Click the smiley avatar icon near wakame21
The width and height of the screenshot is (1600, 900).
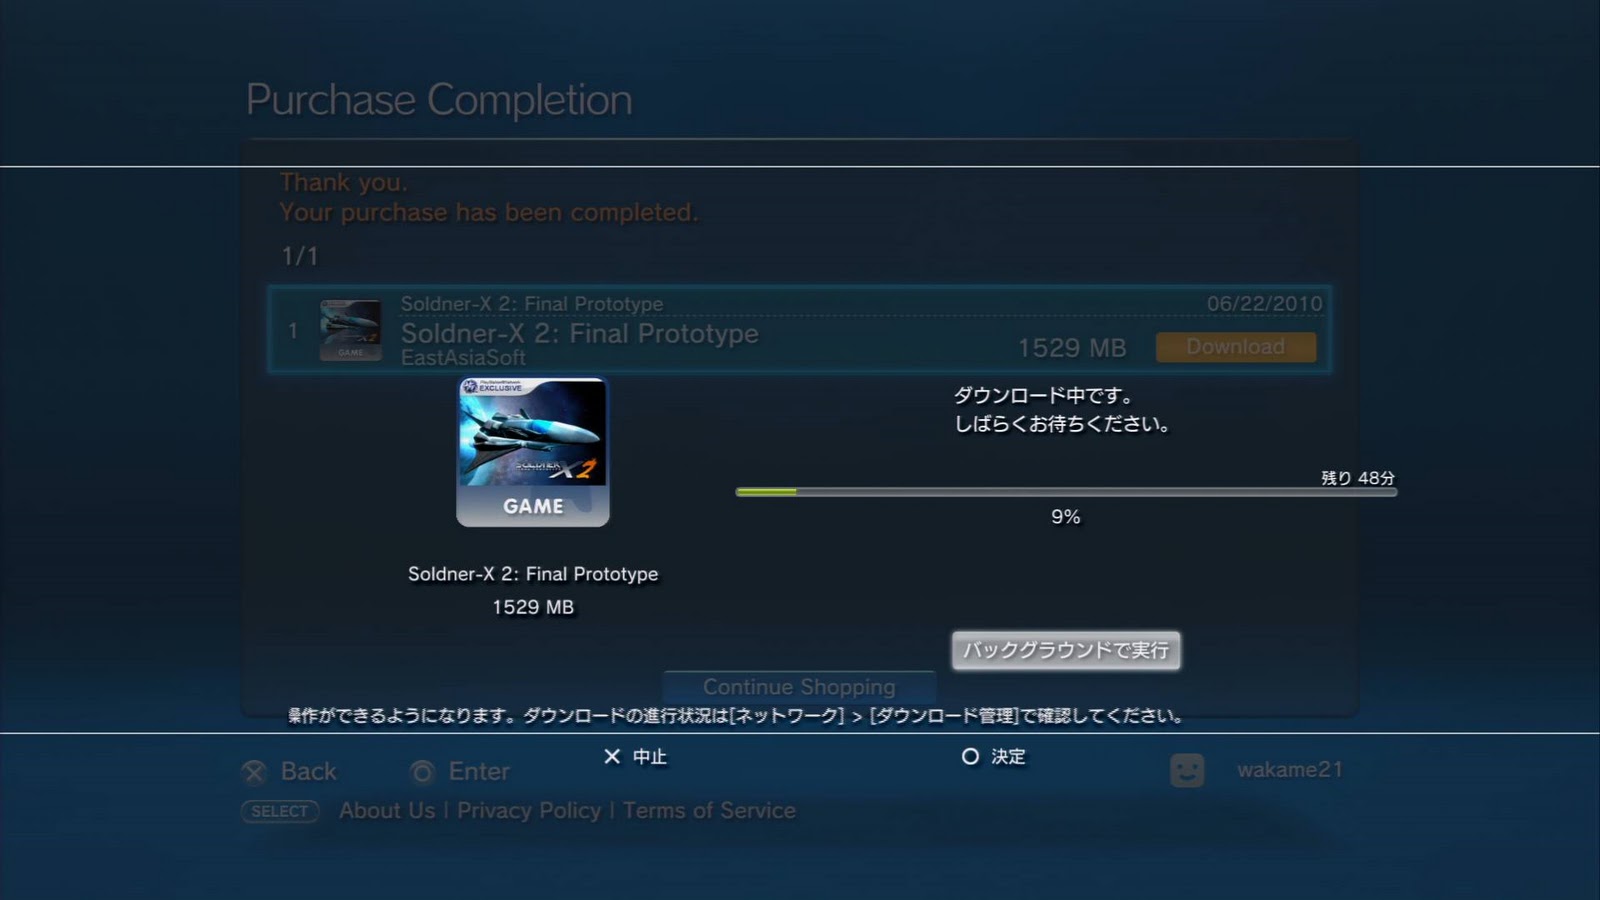tap(1187, 770)
